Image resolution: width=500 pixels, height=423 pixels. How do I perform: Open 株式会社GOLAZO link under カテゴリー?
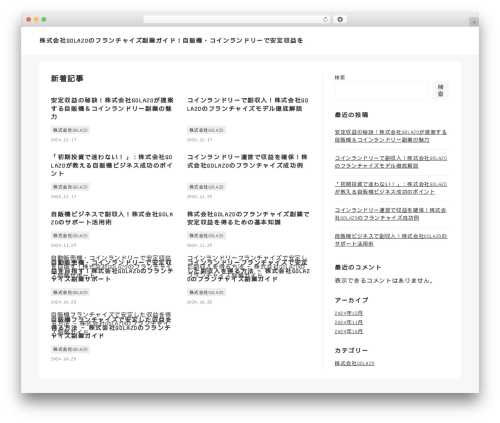point(354,363)
